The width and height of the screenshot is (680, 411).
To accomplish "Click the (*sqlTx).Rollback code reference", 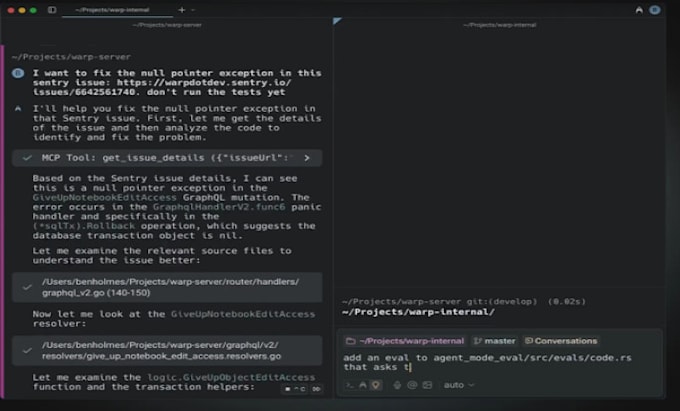I will [84, 226].
